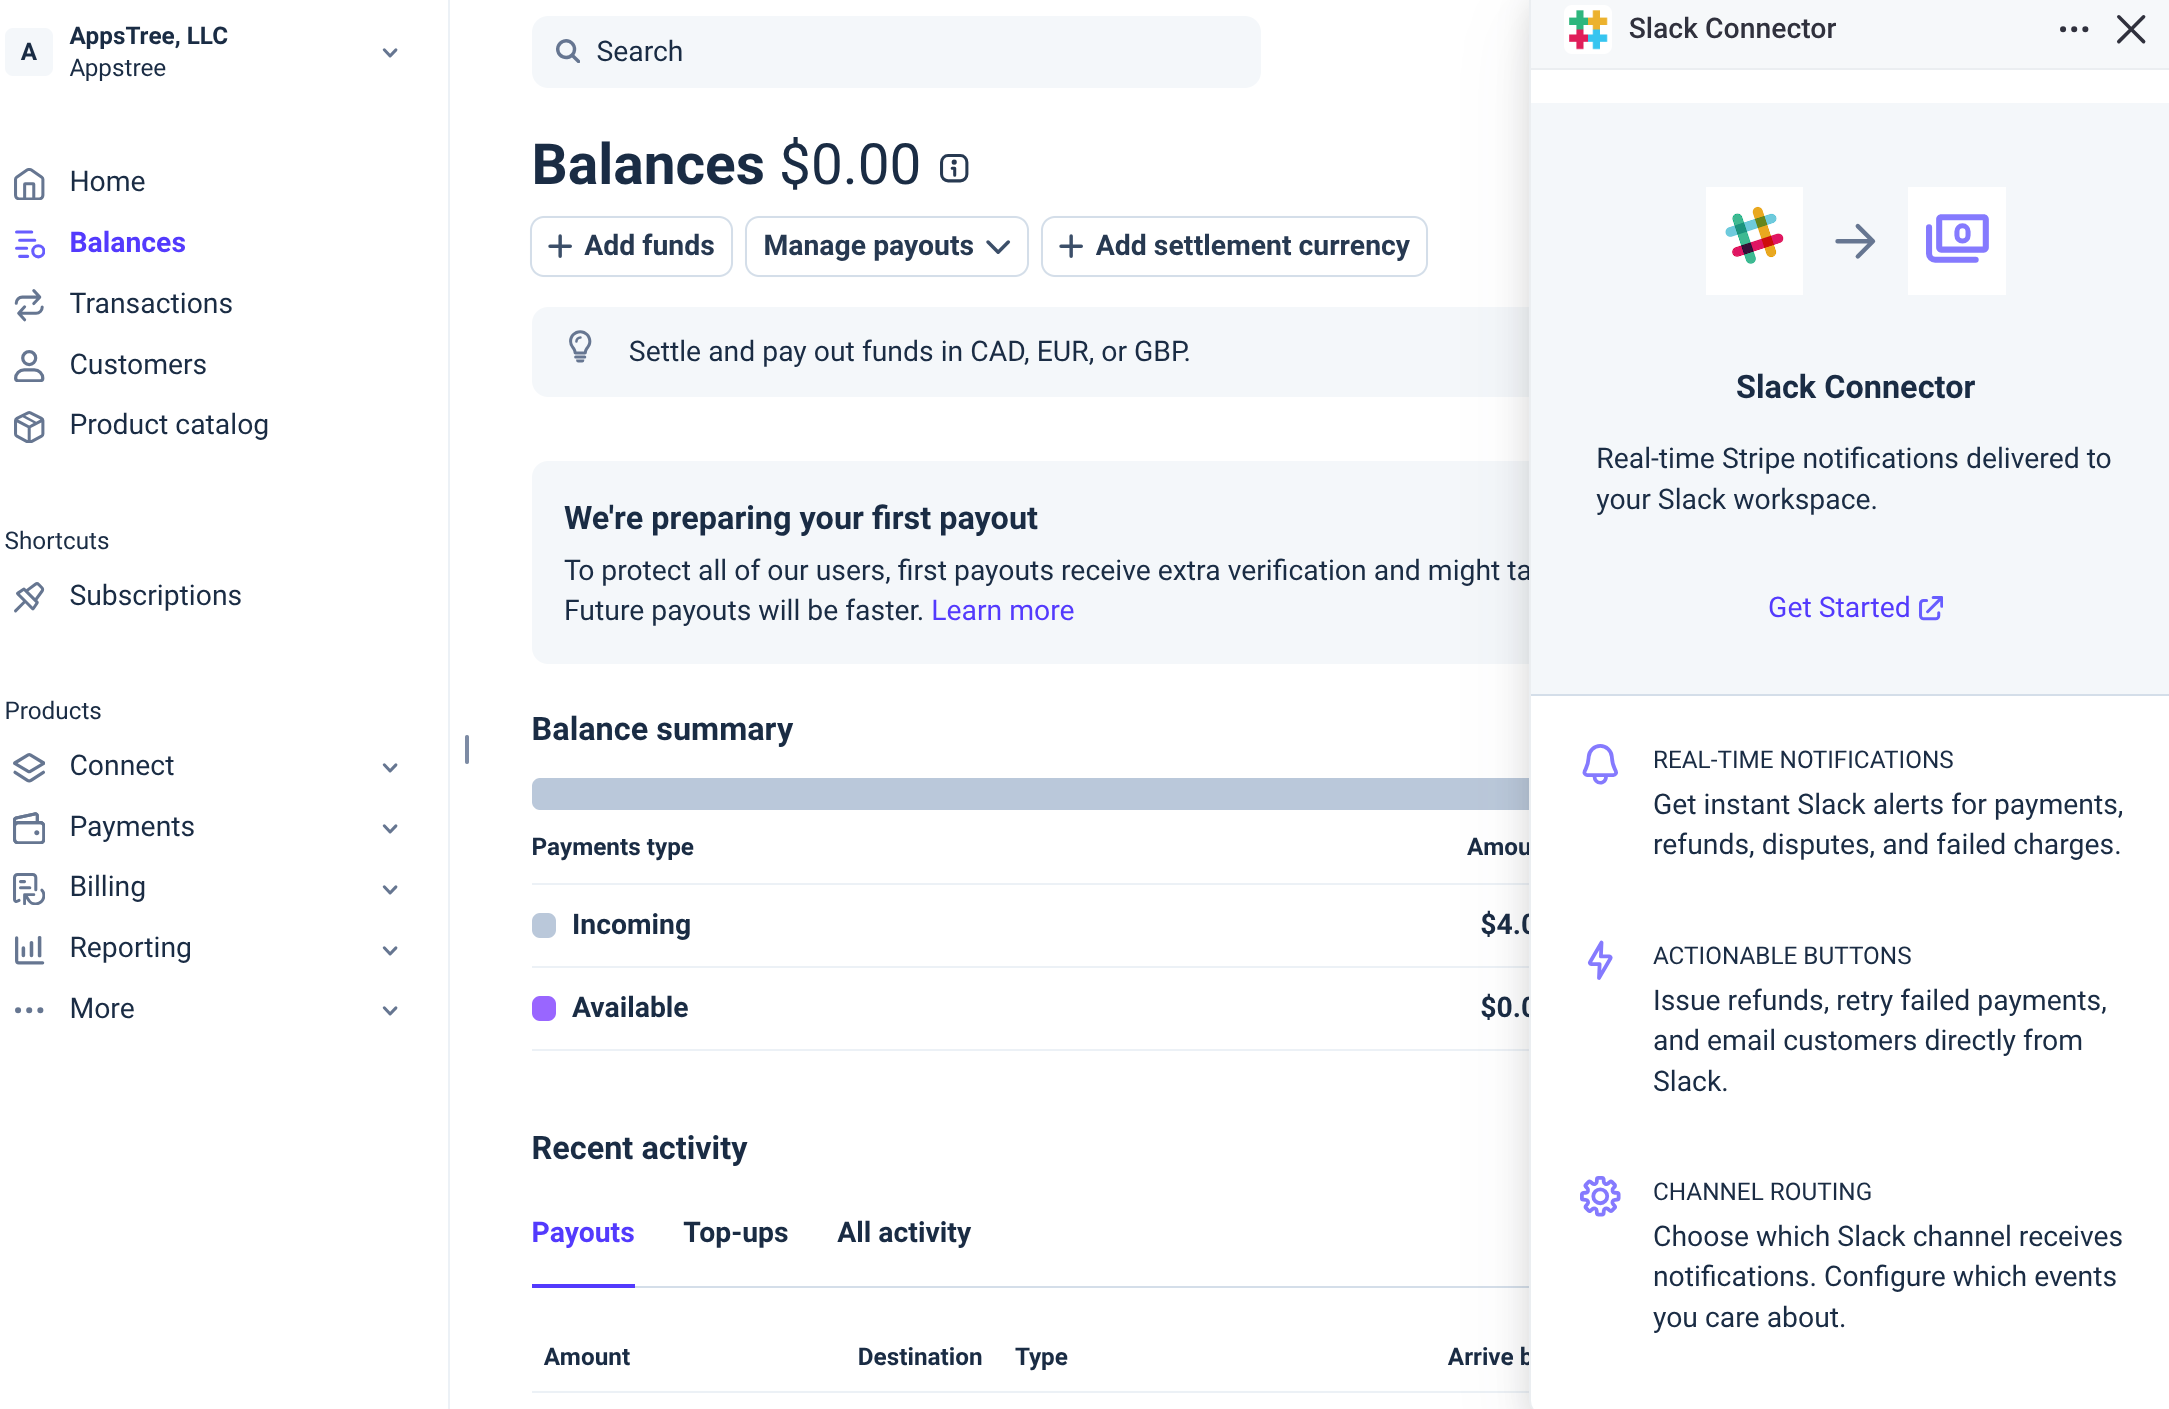Image resolution: width=2169 pixels, height=1409 pixels.
Task: Click the Destination column header
Action: tap(920, 1357)
